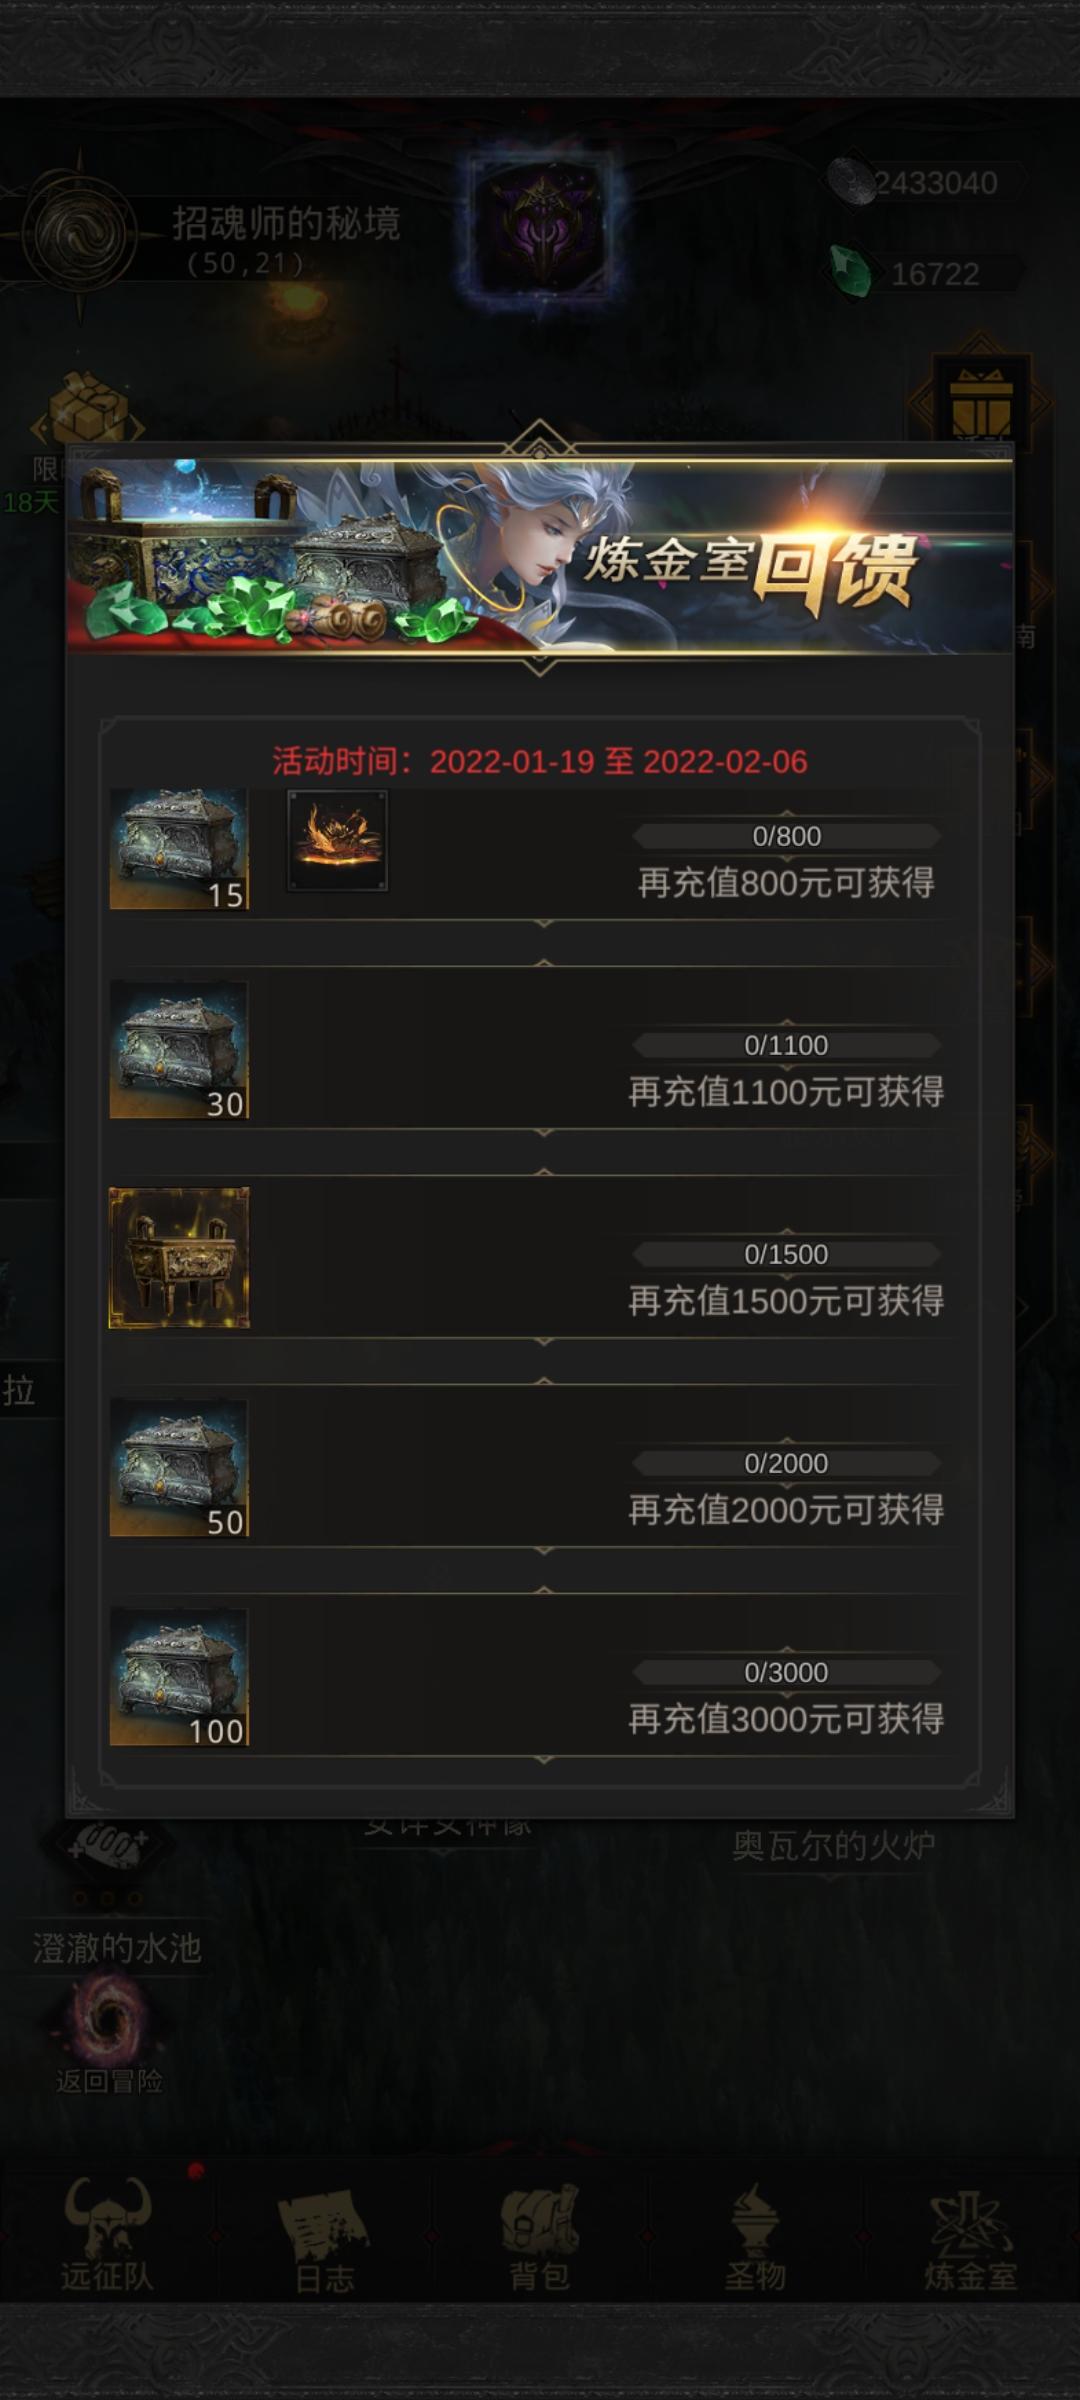Tap the 返回冒险 portal icon
1080x2400 pixels.
107,2022
